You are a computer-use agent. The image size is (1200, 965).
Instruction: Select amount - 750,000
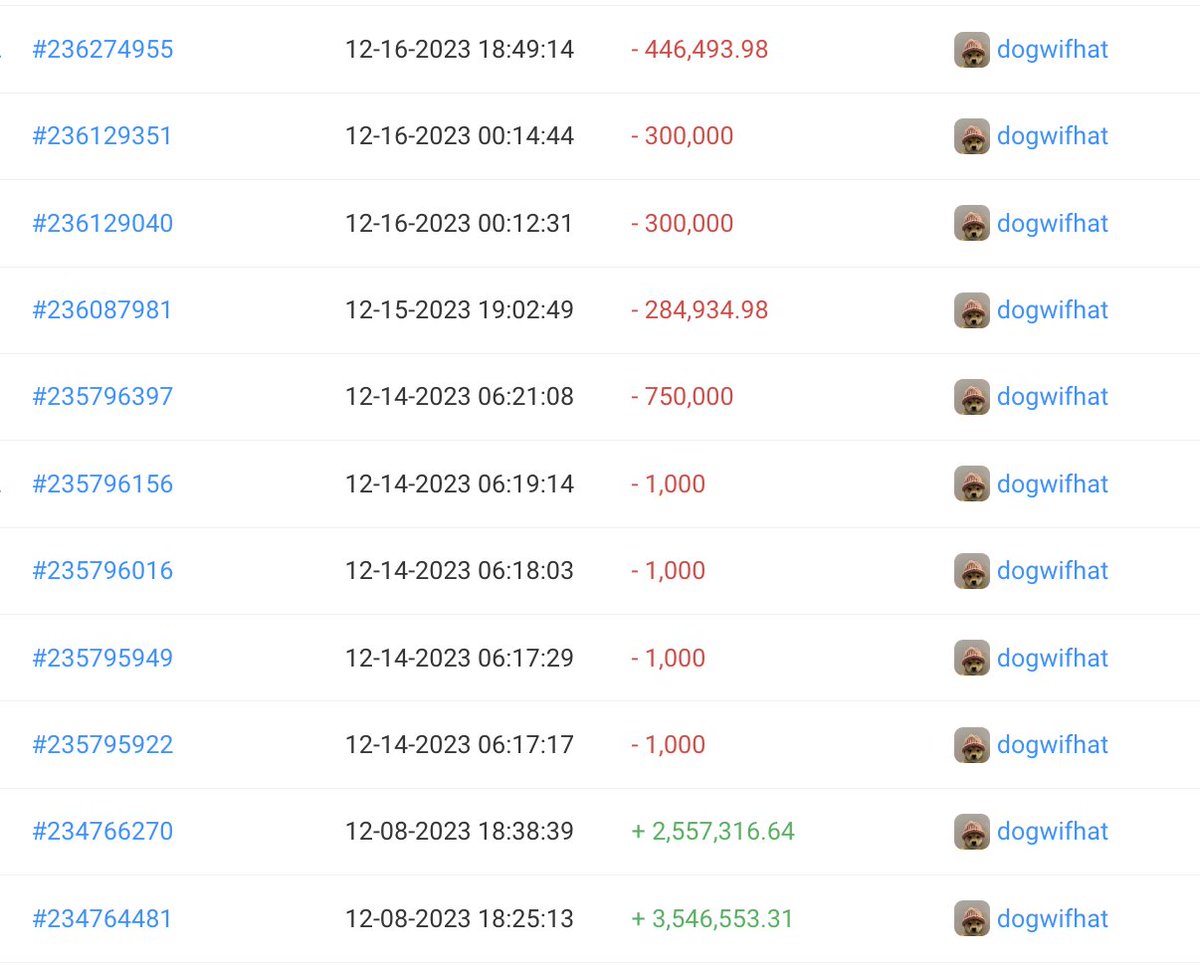(682, 397)
